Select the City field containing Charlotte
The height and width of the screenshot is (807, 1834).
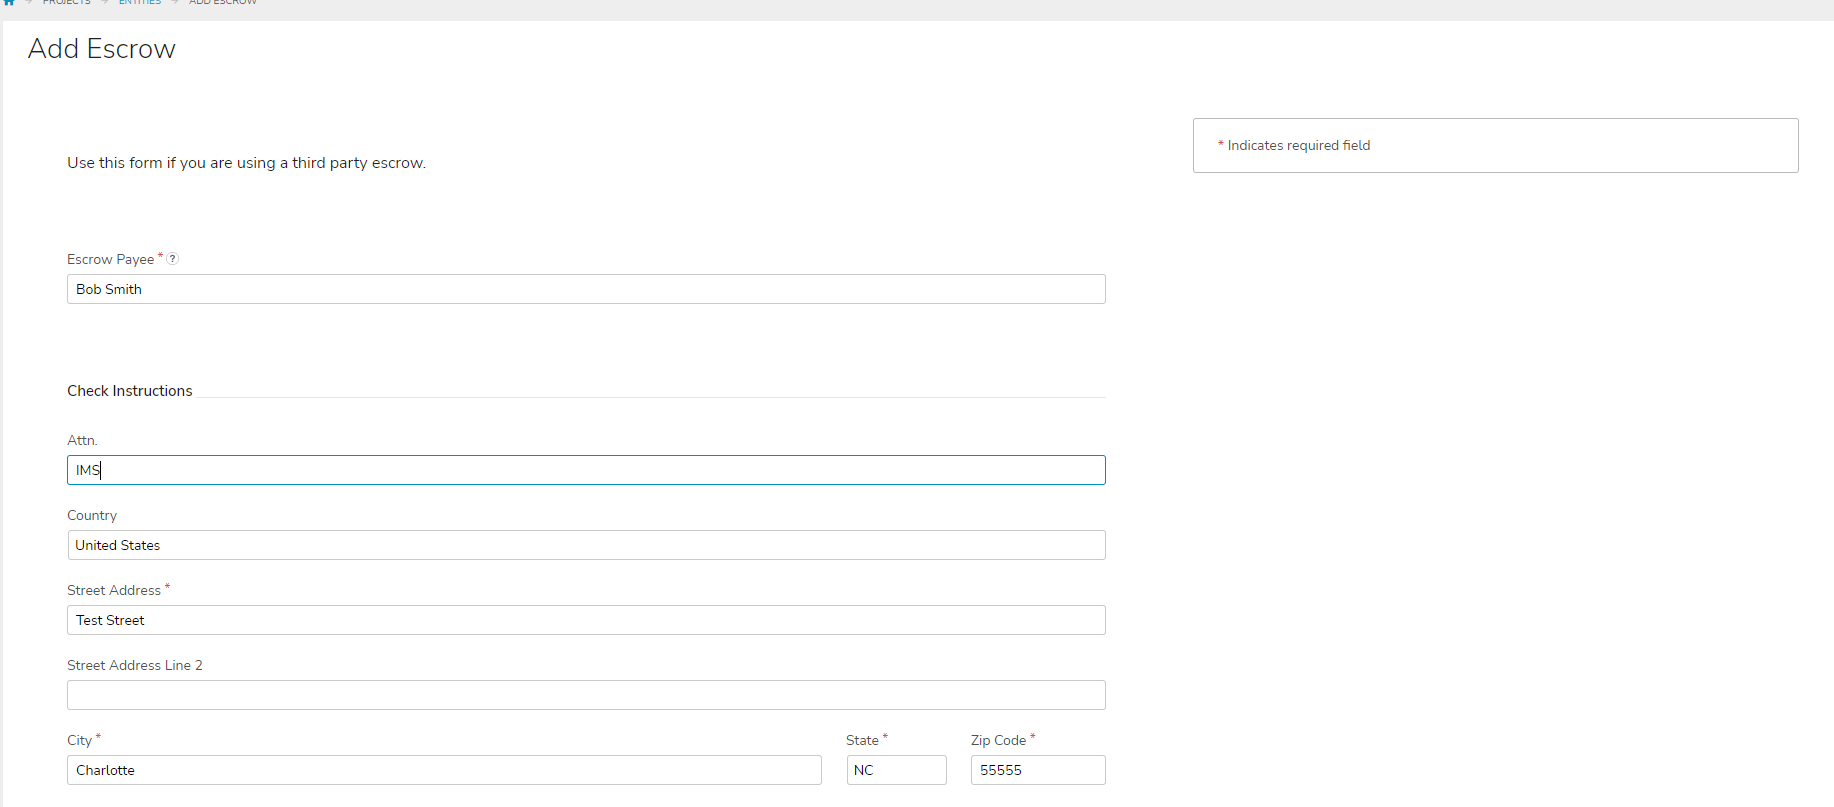443,770
